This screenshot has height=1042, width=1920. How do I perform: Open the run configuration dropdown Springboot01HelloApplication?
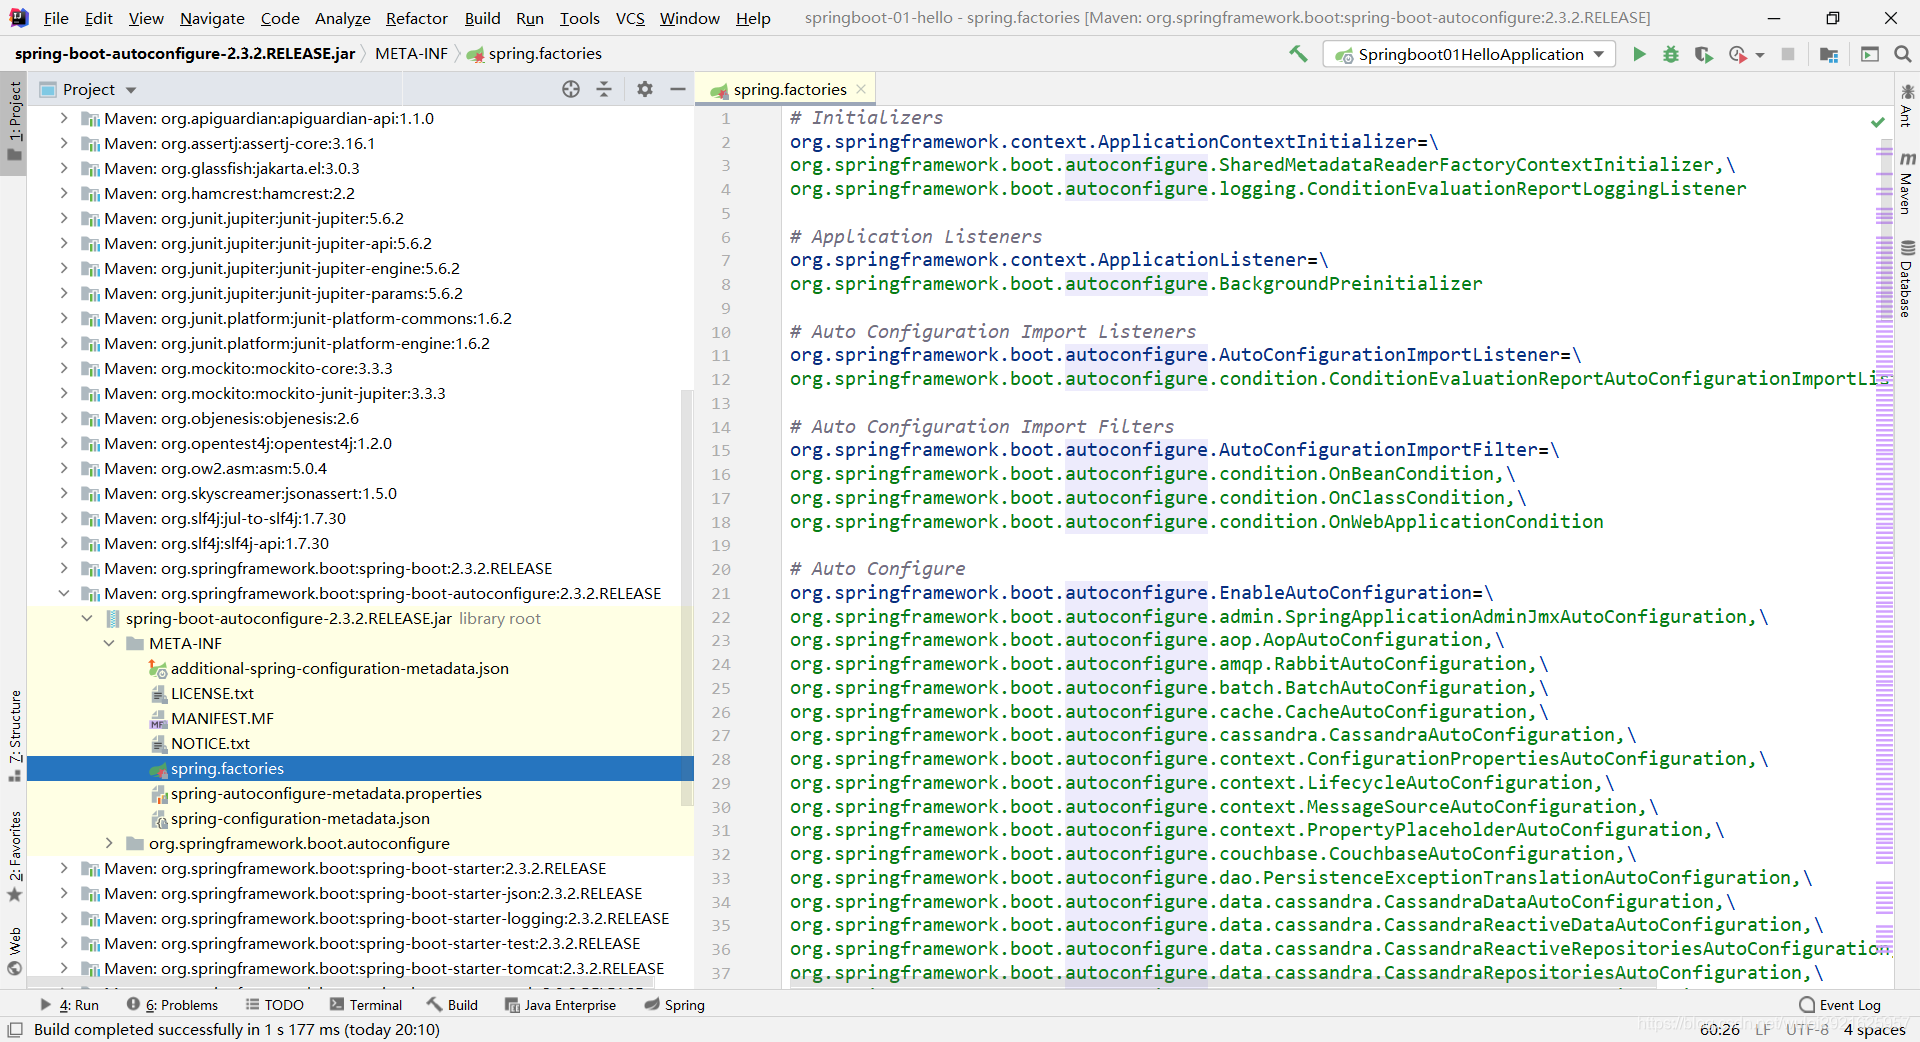[x=1469, y=54]
